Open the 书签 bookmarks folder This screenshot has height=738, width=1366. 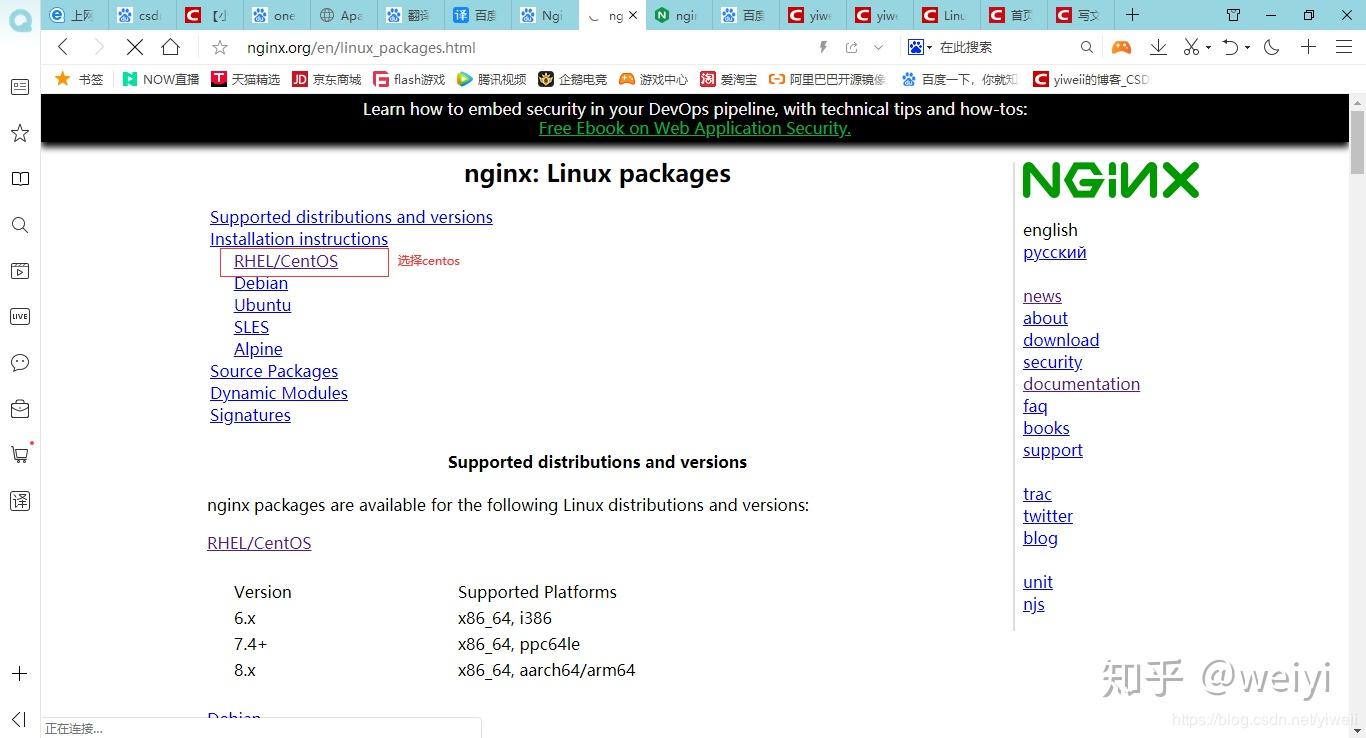(79, 79)
